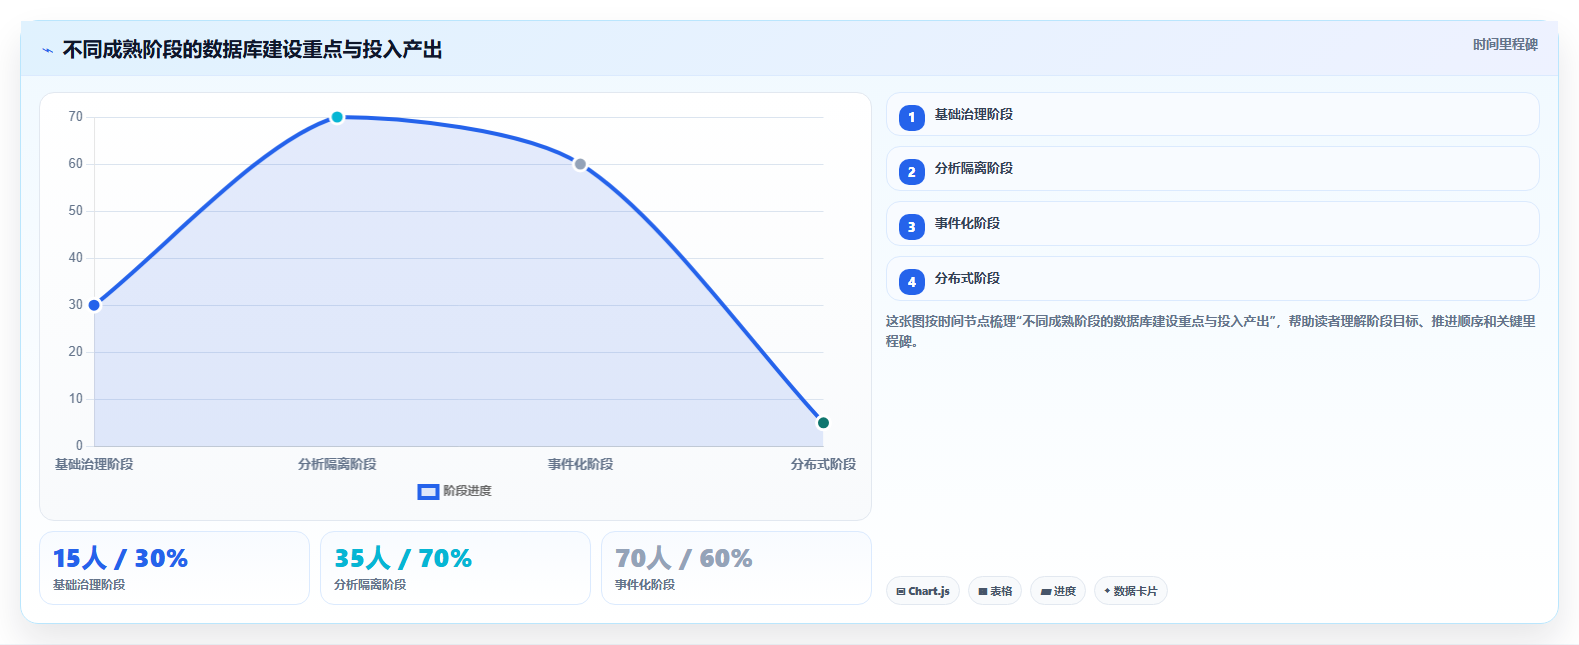1579x645 pixels.
Task: Select step 1 基础治理阶段 in list
Action: pyautogui.click(x=1212, y=114)
